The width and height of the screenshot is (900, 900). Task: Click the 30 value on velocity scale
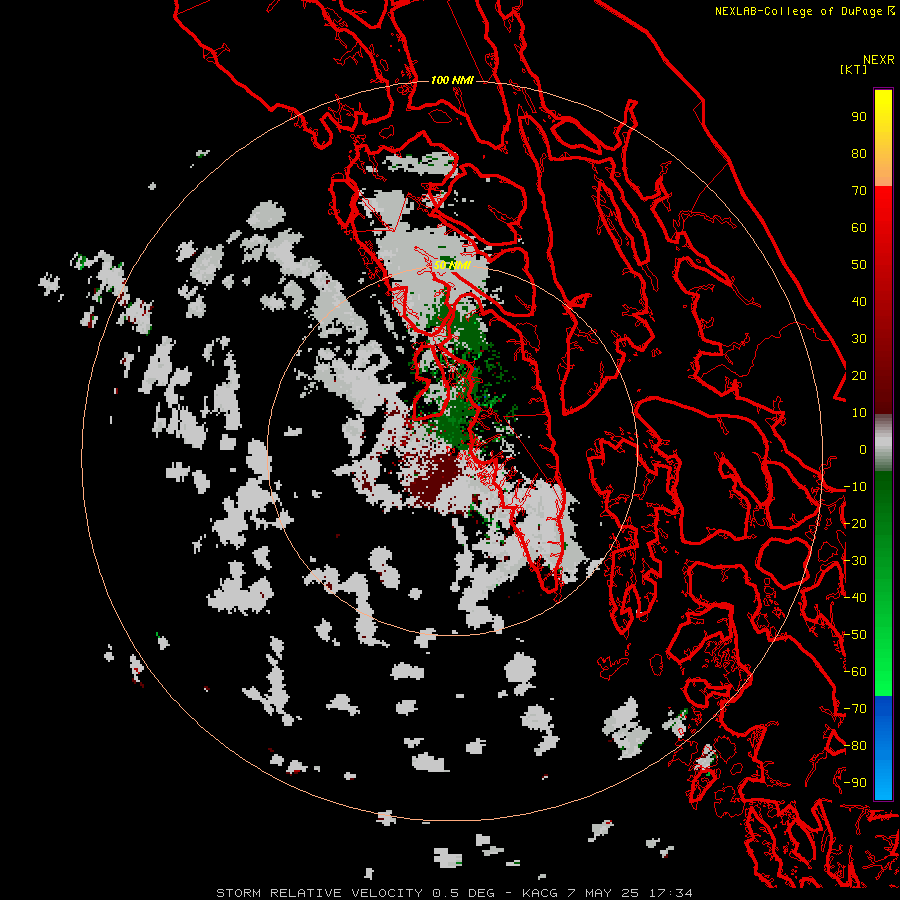point(859,339)
